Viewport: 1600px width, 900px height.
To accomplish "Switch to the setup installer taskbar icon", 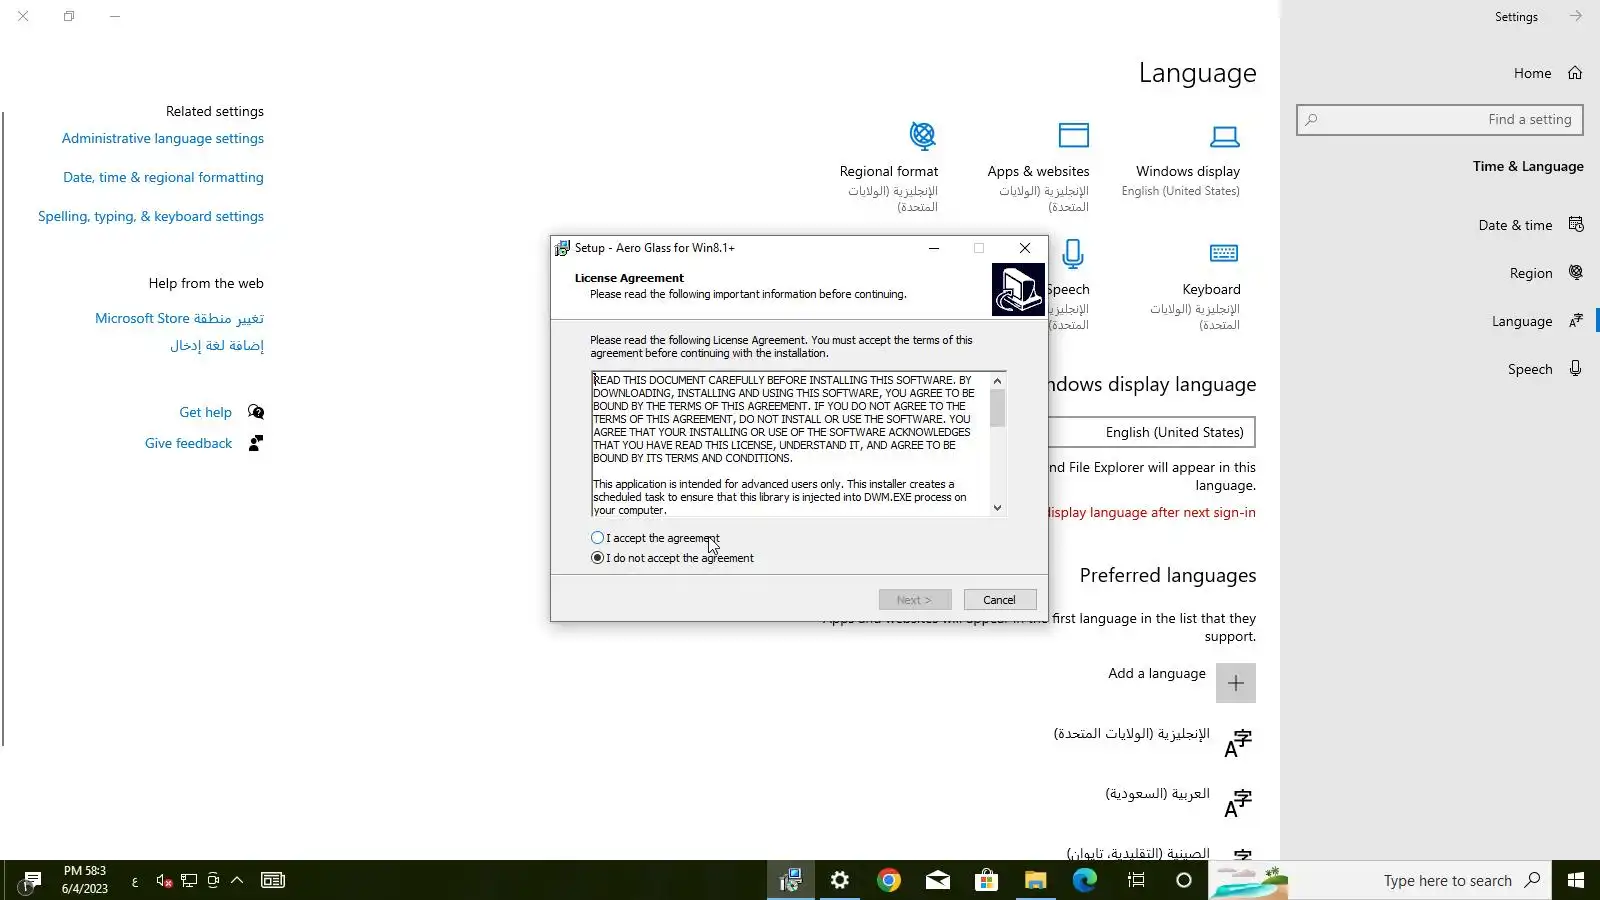I will (791, 880).
